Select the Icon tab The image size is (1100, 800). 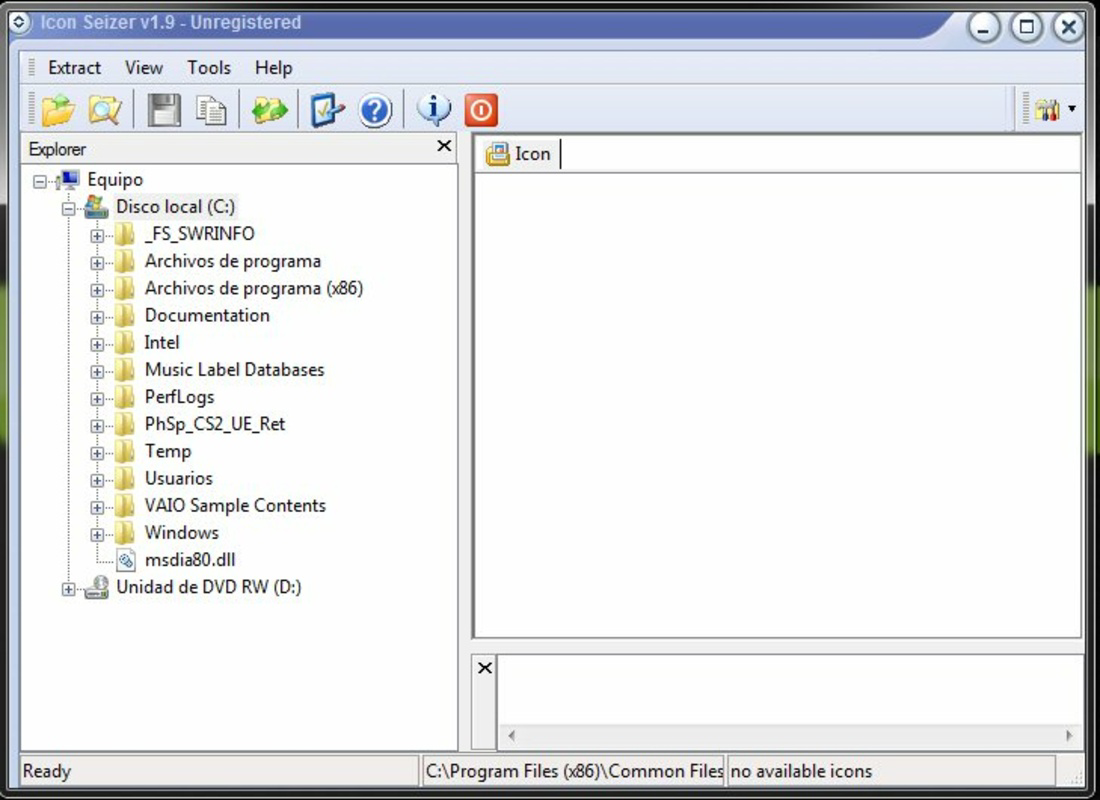click(519, 154)
